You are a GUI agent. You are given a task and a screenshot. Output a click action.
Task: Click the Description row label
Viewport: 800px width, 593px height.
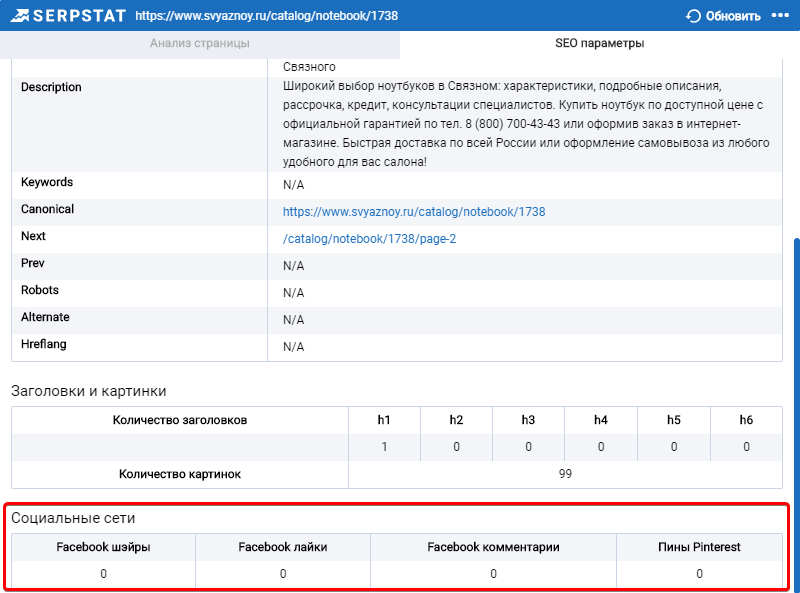pyautogui.click(x=51, y=87)
